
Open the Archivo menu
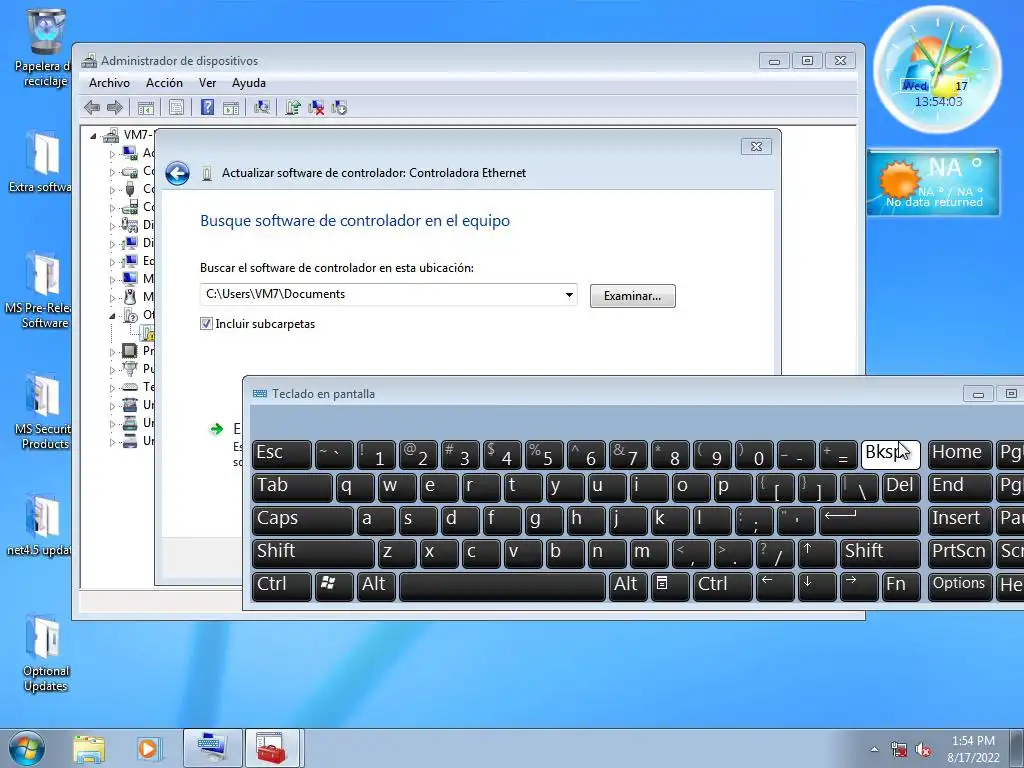[x=109, y=83]
